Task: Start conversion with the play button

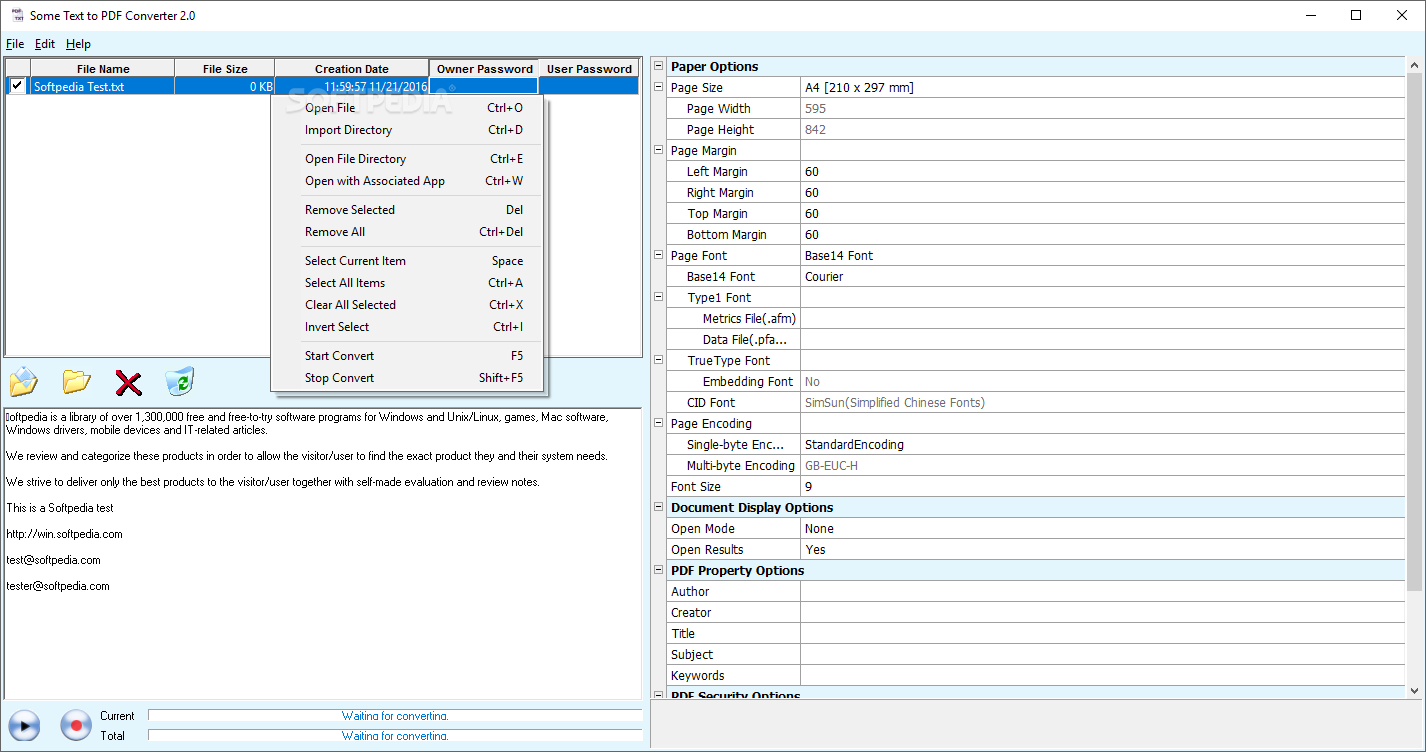Action: coord(23,725)
